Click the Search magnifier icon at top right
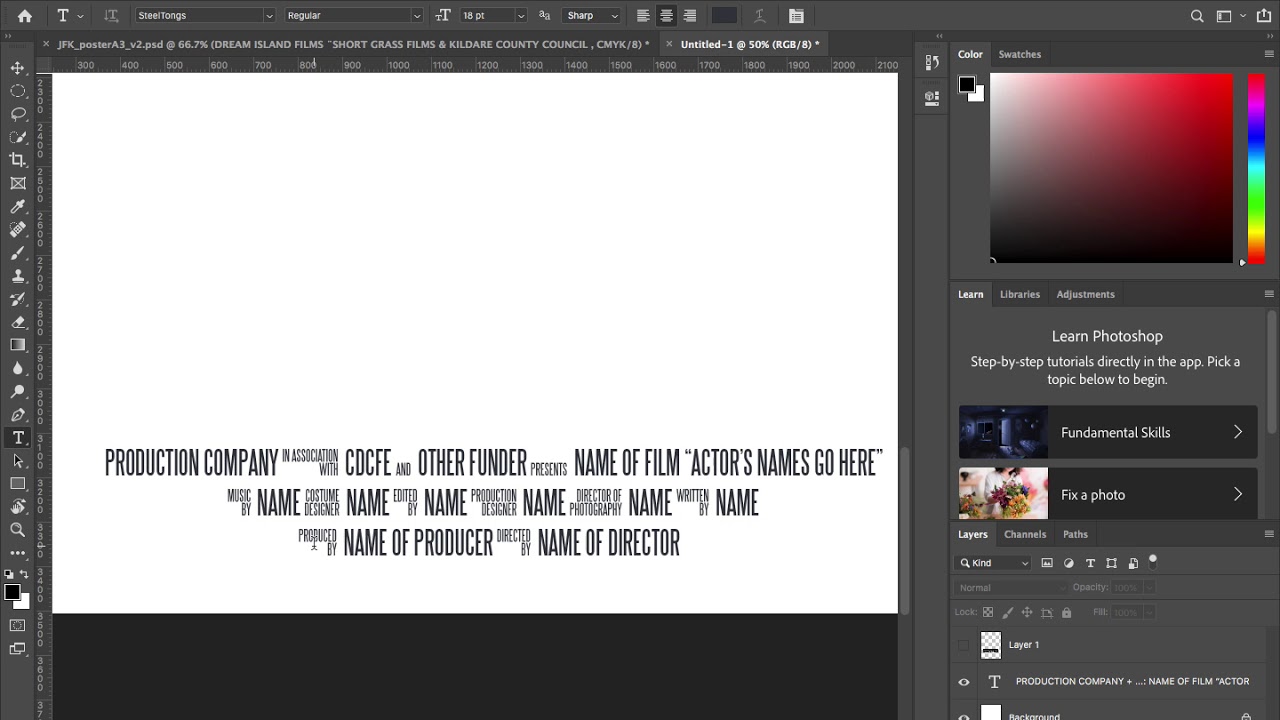Viewport: 1280px width, 720px height. [x=1197, y=16]
